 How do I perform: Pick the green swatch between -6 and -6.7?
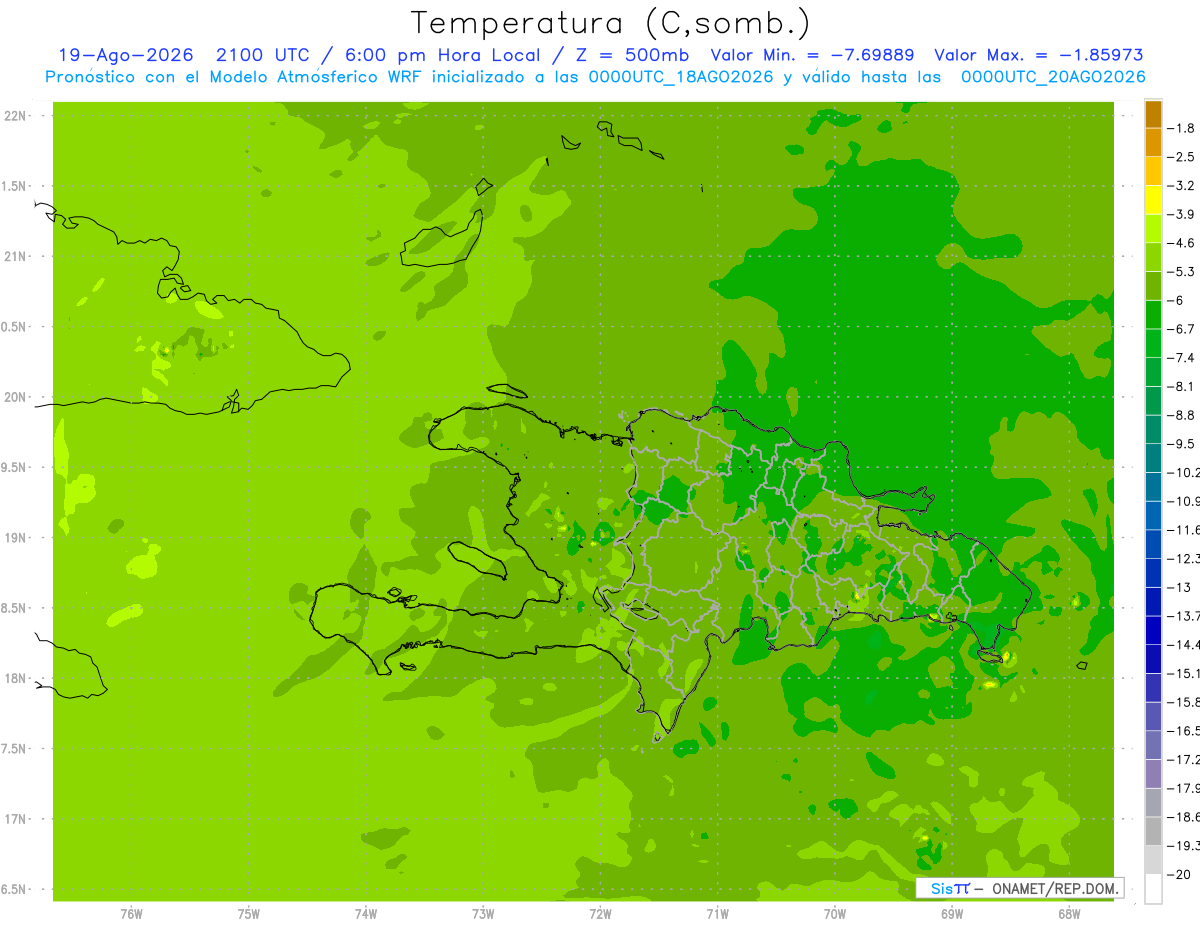[x=1153, y=314]
